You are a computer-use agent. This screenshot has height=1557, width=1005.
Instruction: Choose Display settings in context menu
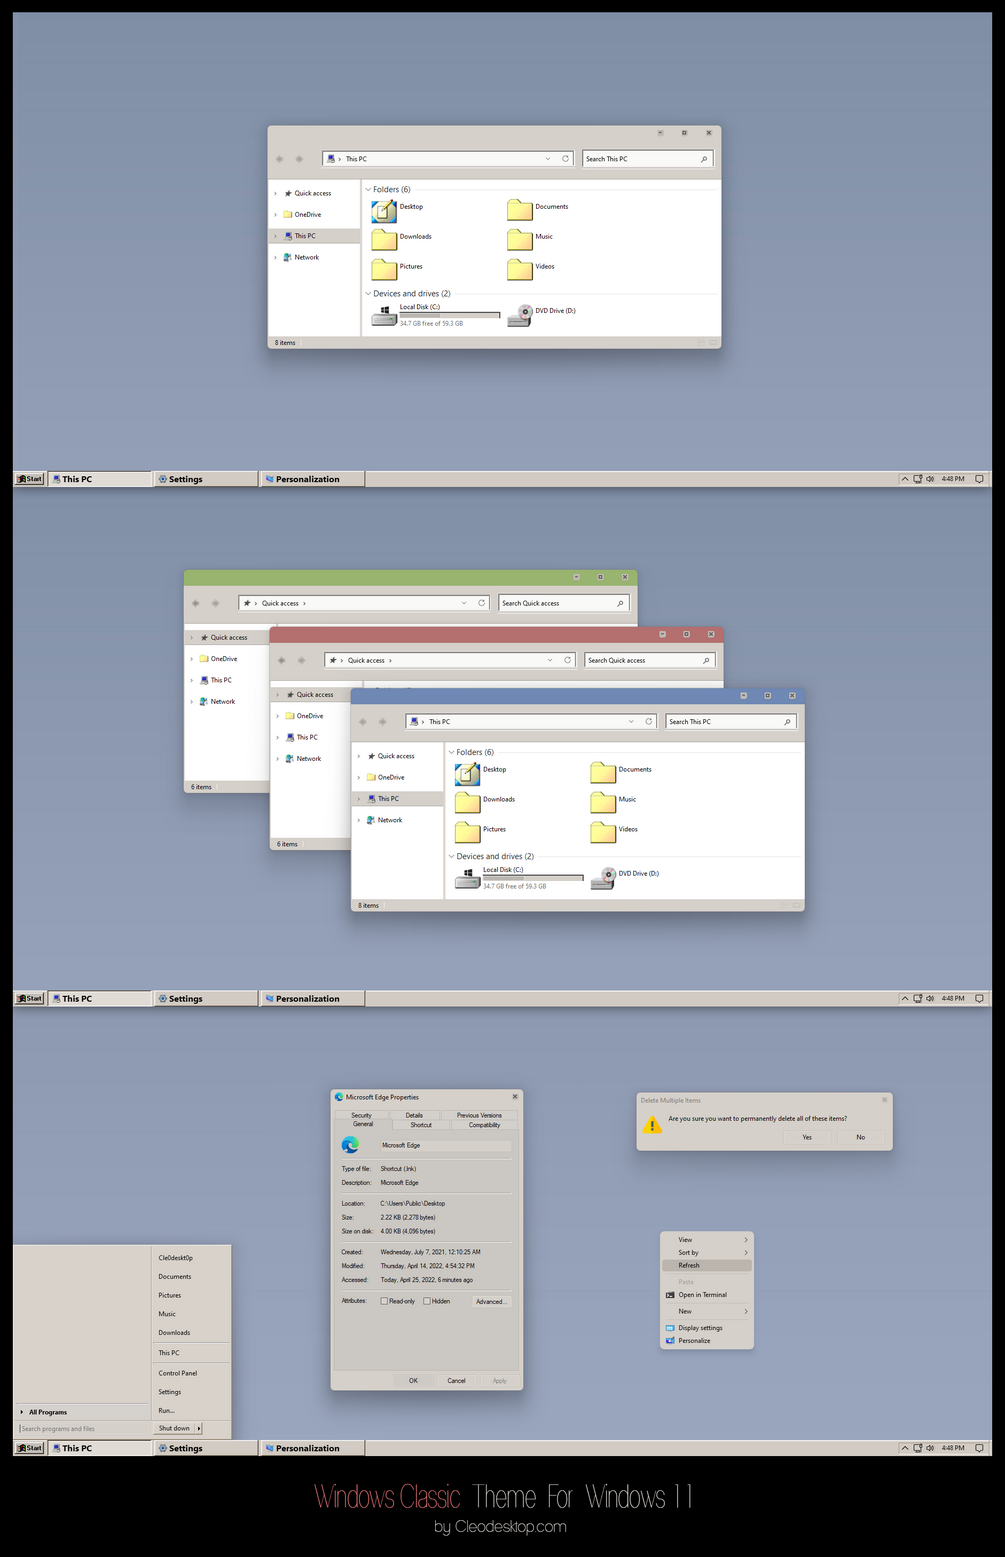coord(707,1328)
